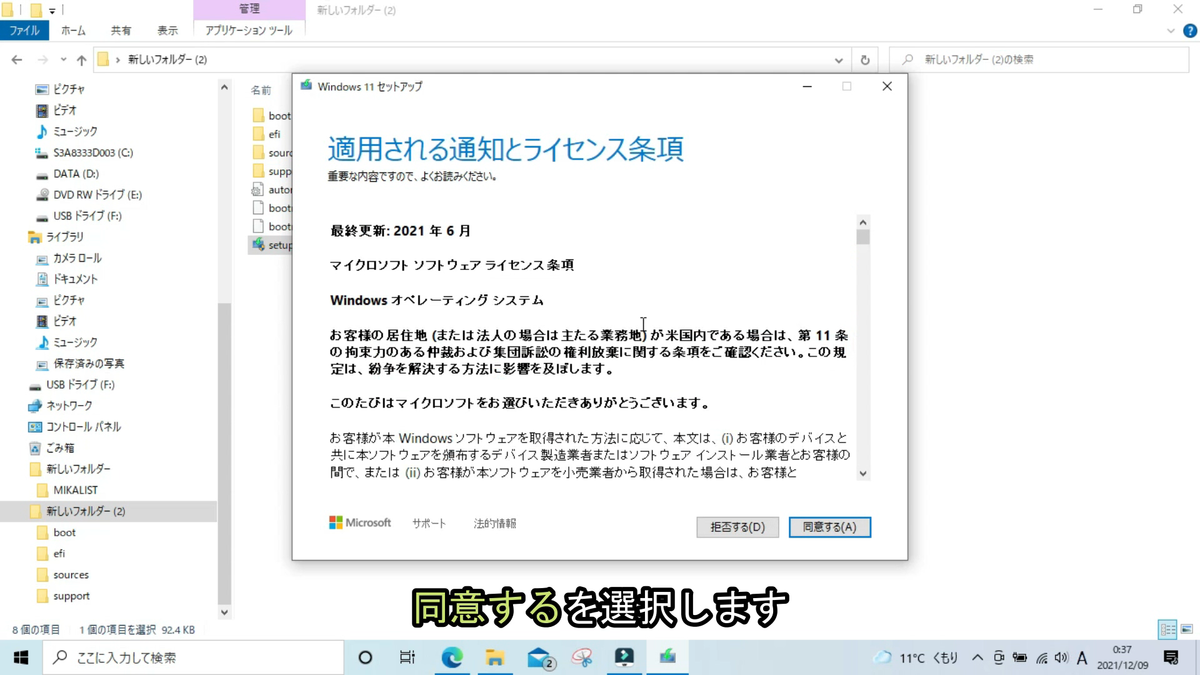Open Task View on taskbar
1200x675 pixels.
coord(407,657)
